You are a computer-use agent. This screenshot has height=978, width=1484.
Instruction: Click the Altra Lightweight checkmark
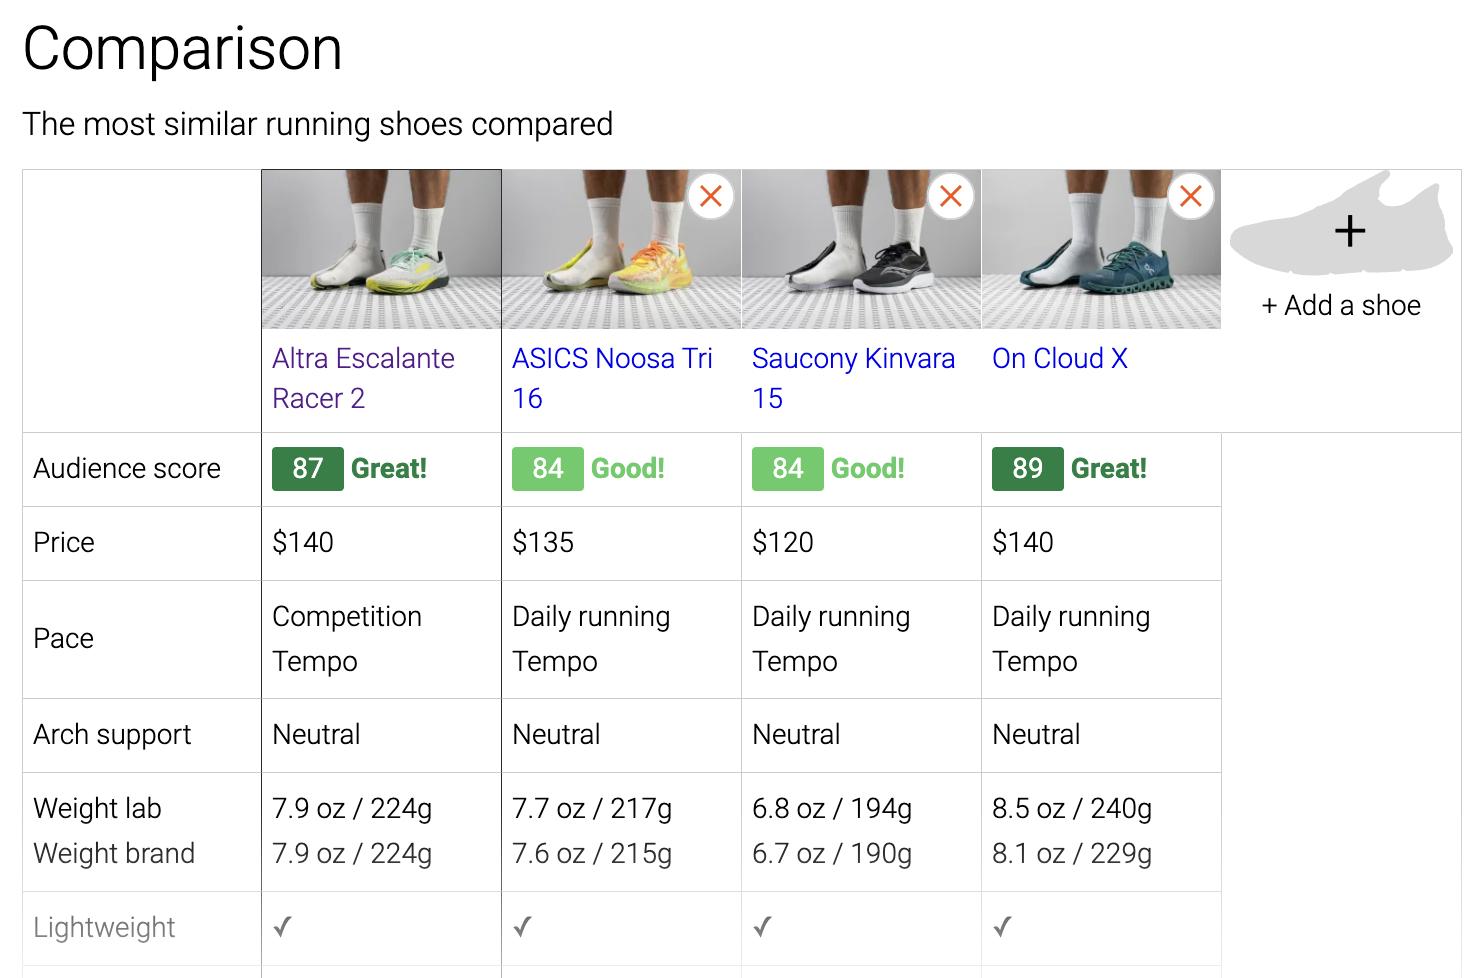pos(283,927)
